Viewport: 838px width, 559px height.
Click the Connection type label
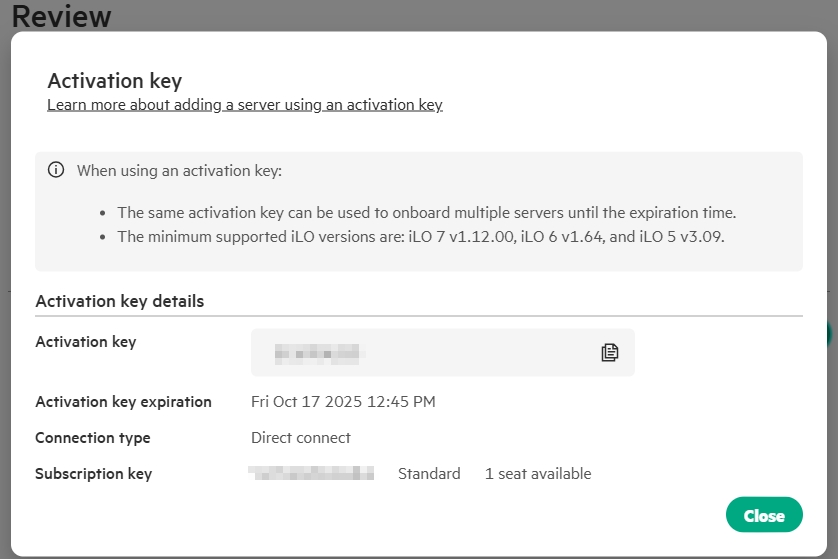tap(92, 438)
